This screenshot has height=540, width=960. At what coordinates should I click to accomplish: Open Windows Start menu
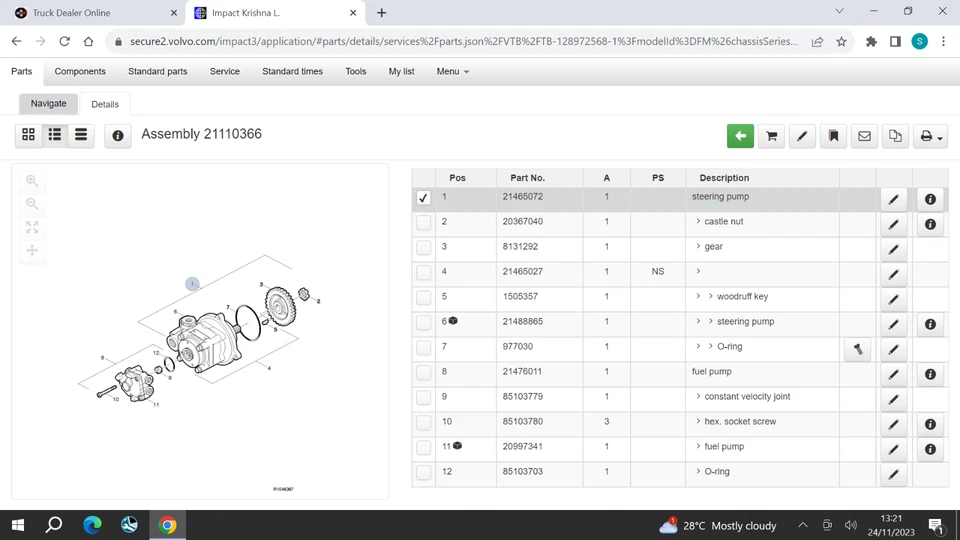pos(18,525)
